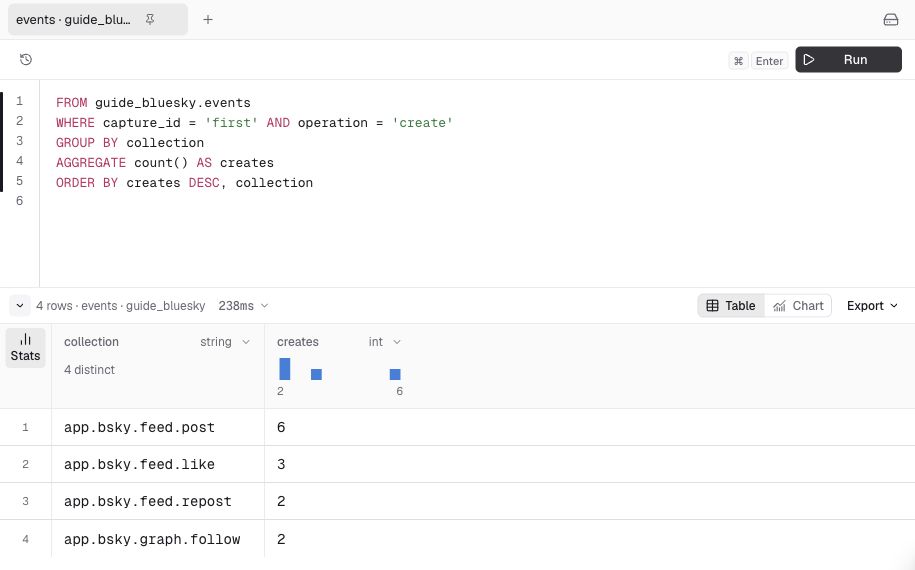Run the query with the Run button
Image resolution: width=915 pixels, height=570 pixels.
click(x=848, y=60)
